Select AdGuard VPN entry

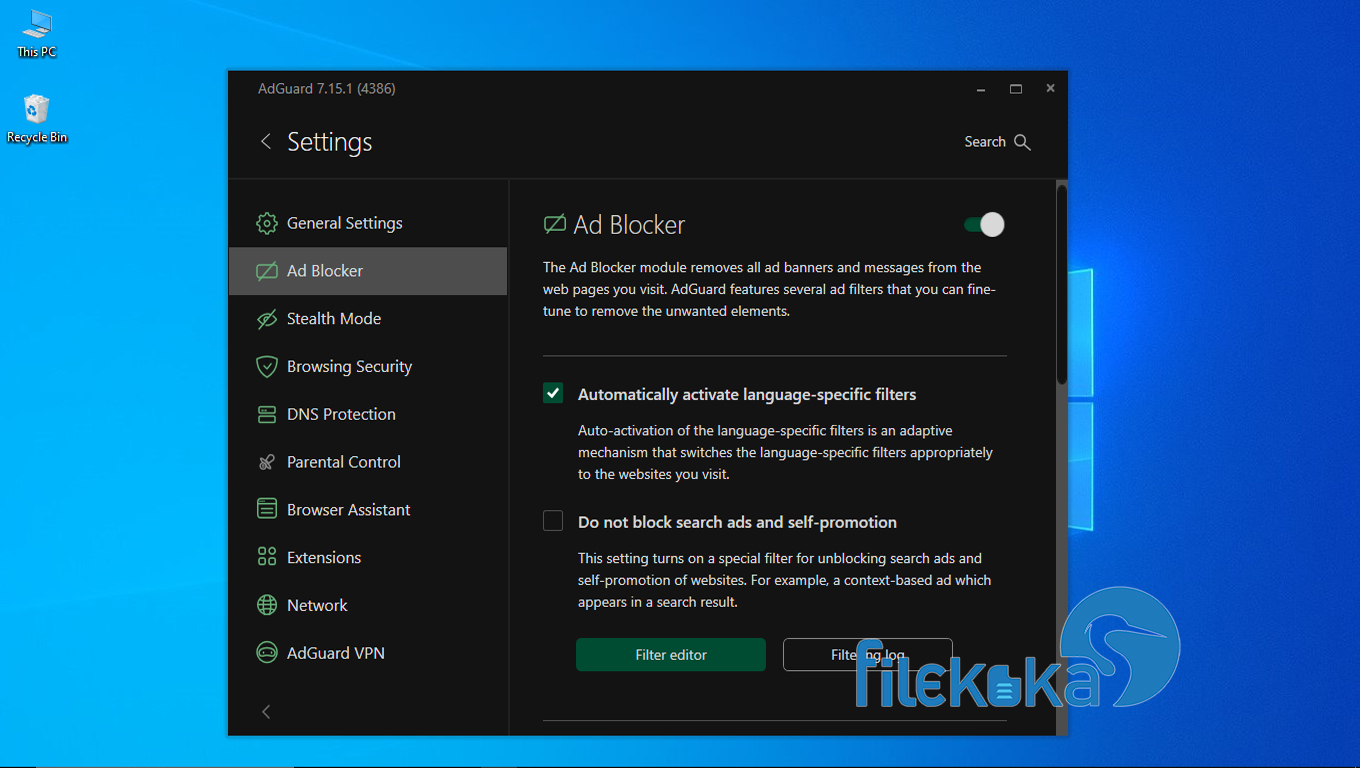click(368, 653)
